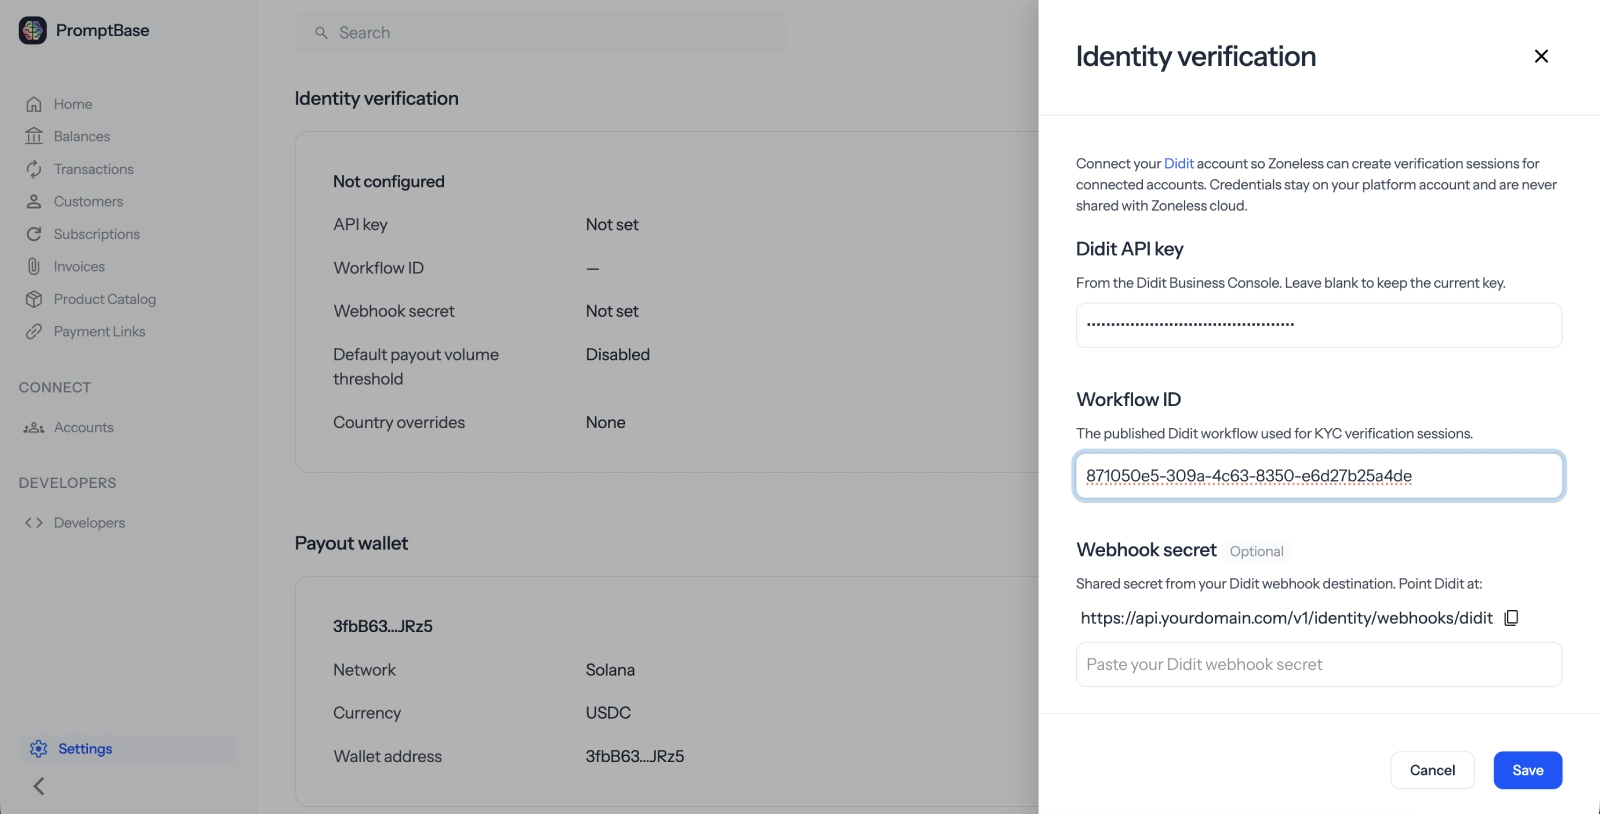Click the Country overrides 'None' value
The width and height of the screenshot is (1600, 814).
[606, 422]
